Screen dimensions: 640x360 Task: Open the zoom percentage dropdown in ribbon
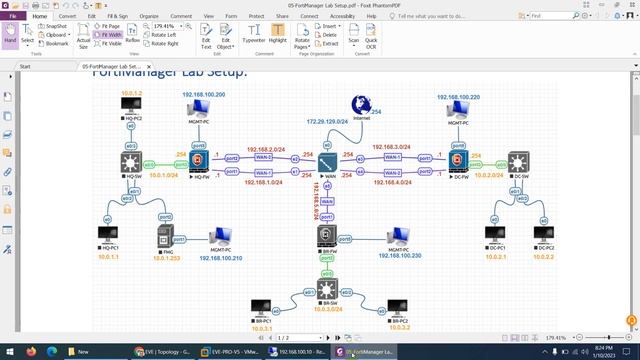(x=181, y=26)
